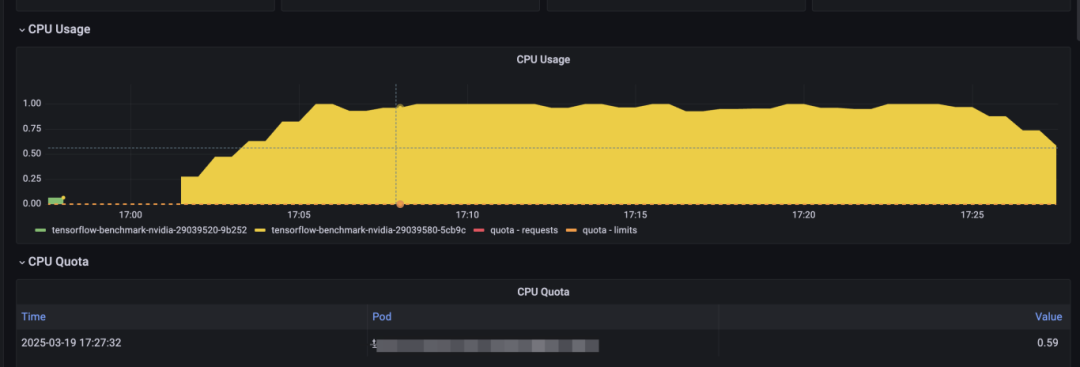Open the CPU Usage panel title menu

(x=543, y=59)
